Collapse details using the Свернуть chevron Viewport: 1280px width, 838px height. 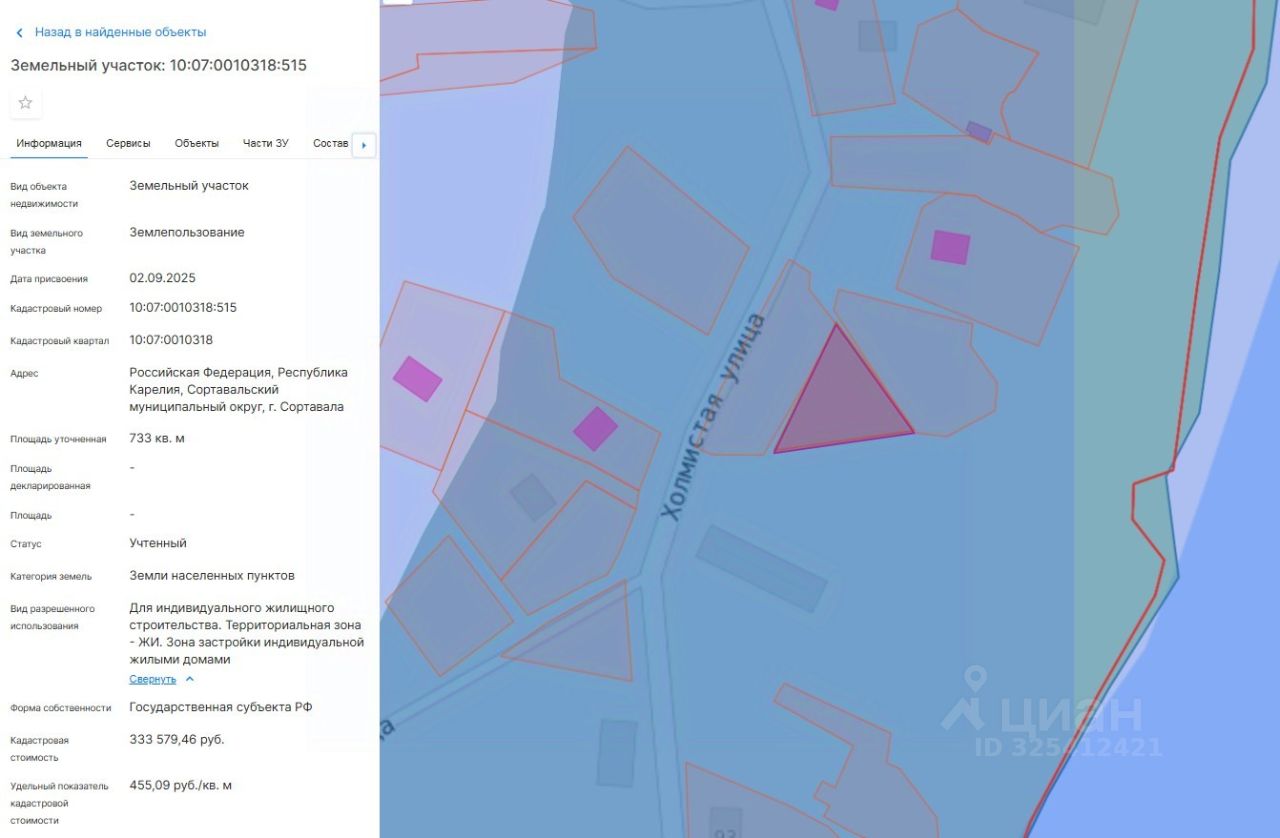click(190, 680)
